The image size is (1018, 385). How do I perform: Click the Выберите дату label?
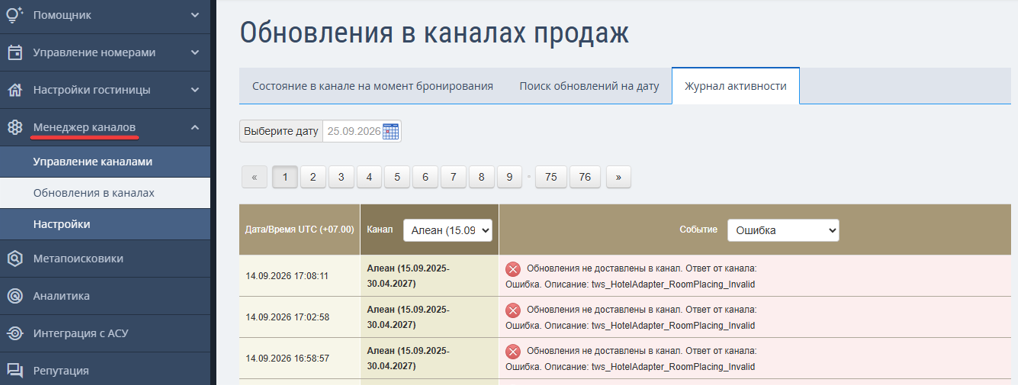click(x=281, y=131)
